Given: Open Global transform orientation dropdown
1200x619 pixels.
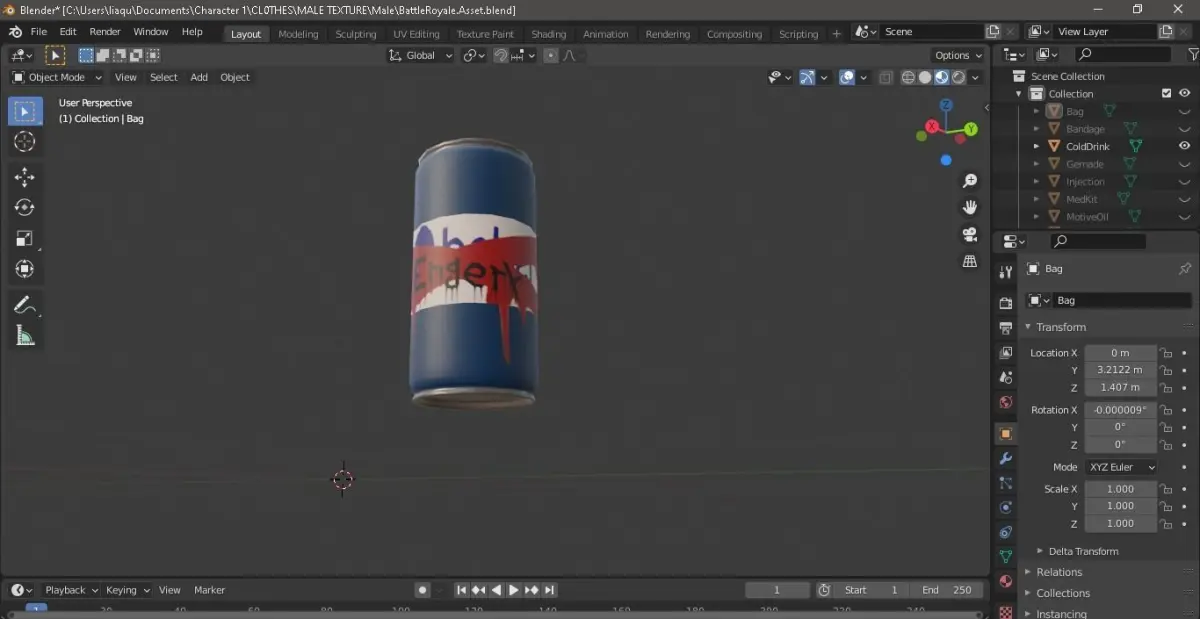Looking at the screenshot, I should point(420,55).
